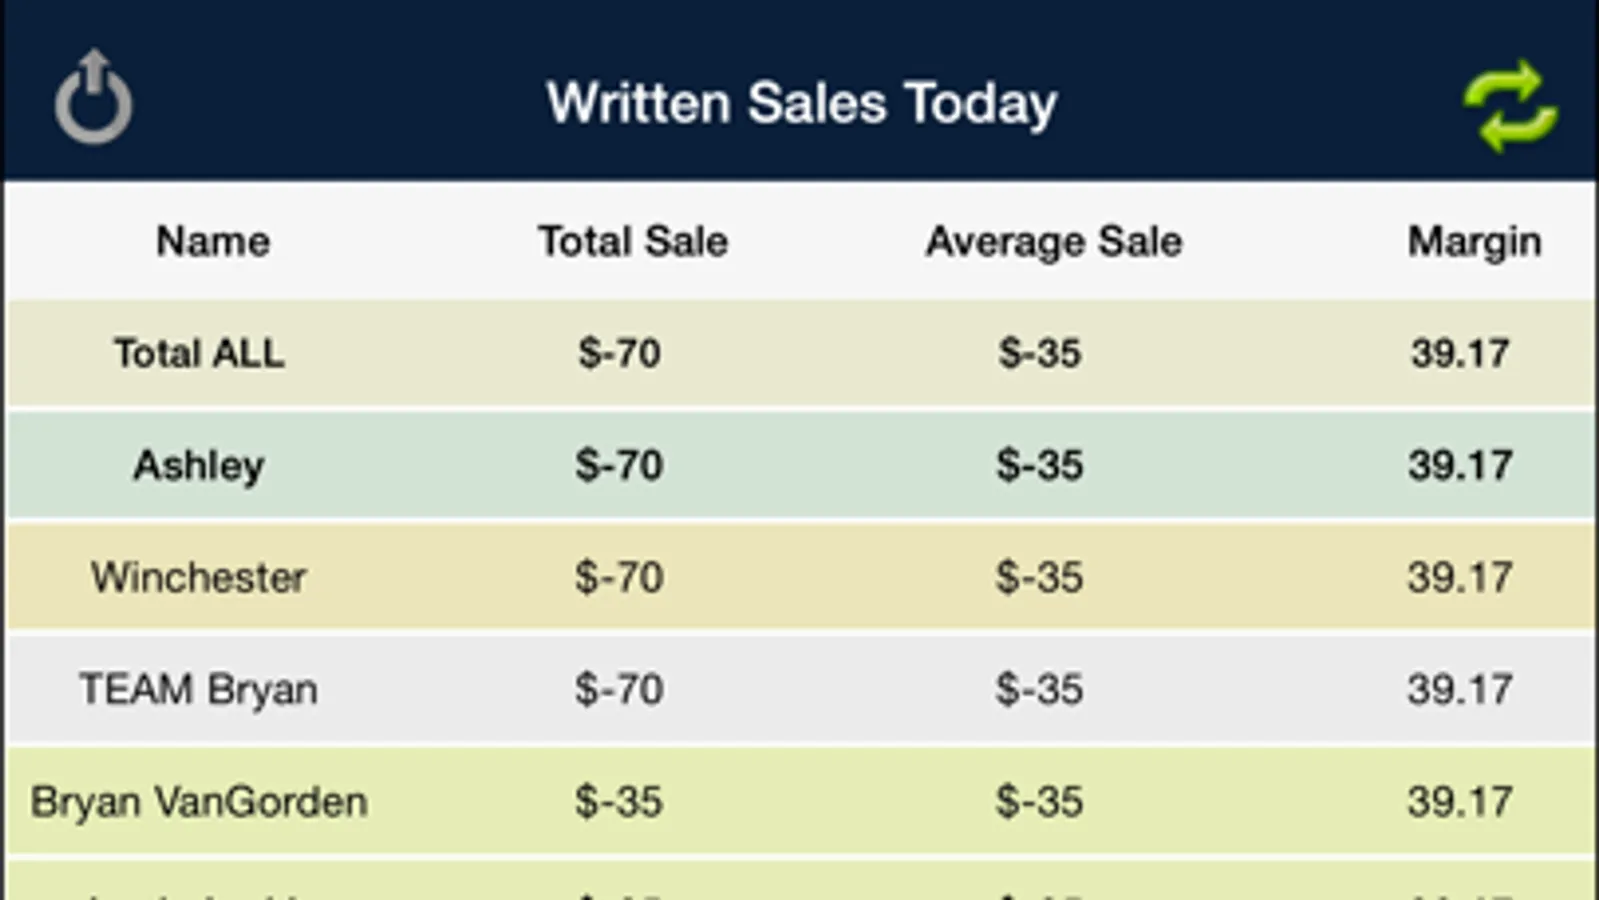Click Winchester's total sale value
Image resolution: width=1599 pixels, height=900 pixels.
click(619, 578)
